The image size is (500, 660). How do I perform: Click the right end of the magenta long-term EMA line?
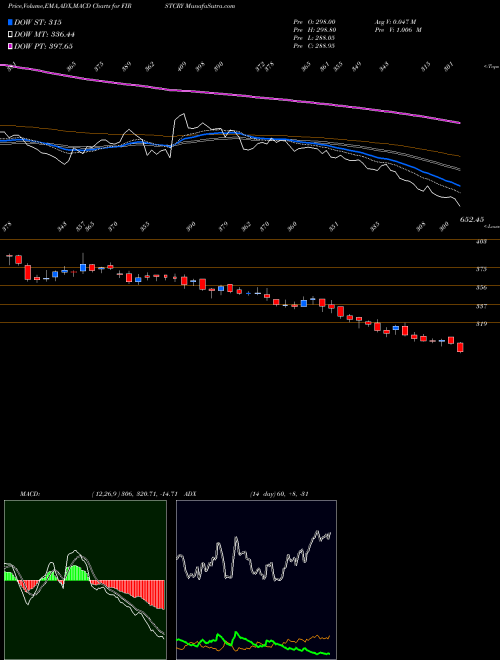click(459, 123)
